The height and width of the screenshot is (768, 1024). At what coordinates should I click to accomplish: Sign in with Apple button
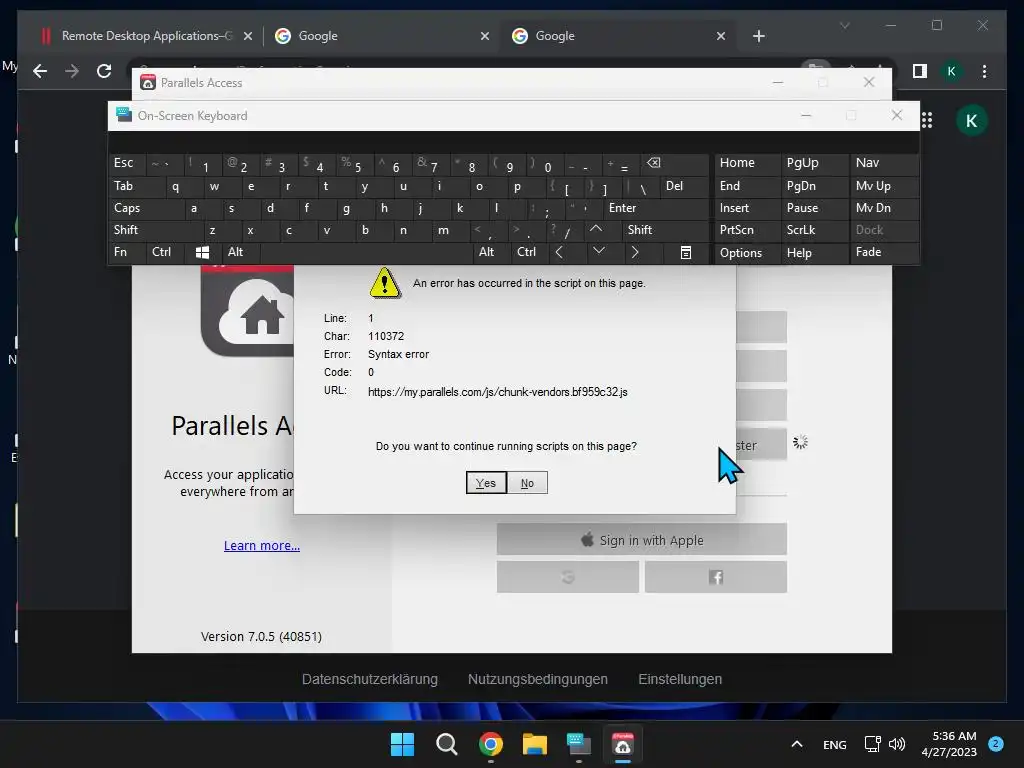pos(641,539)
